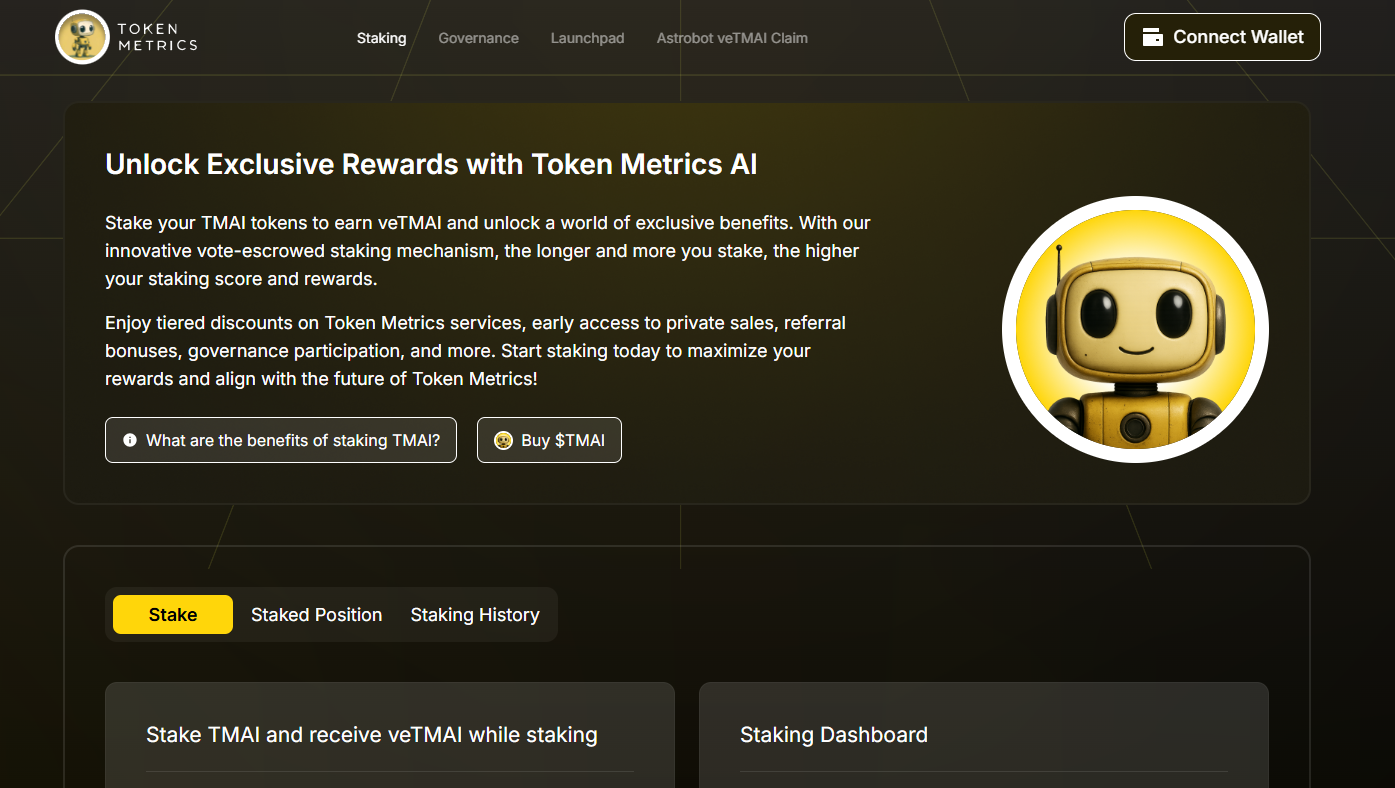Open the Governance section
This screenshot has height=788, width=1395.
478,38
